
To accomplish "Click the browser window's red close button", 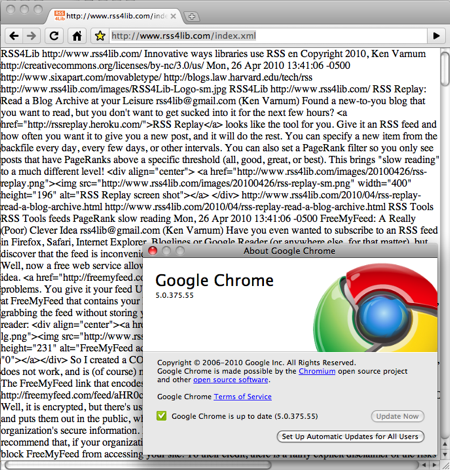I will coord(11,9).
